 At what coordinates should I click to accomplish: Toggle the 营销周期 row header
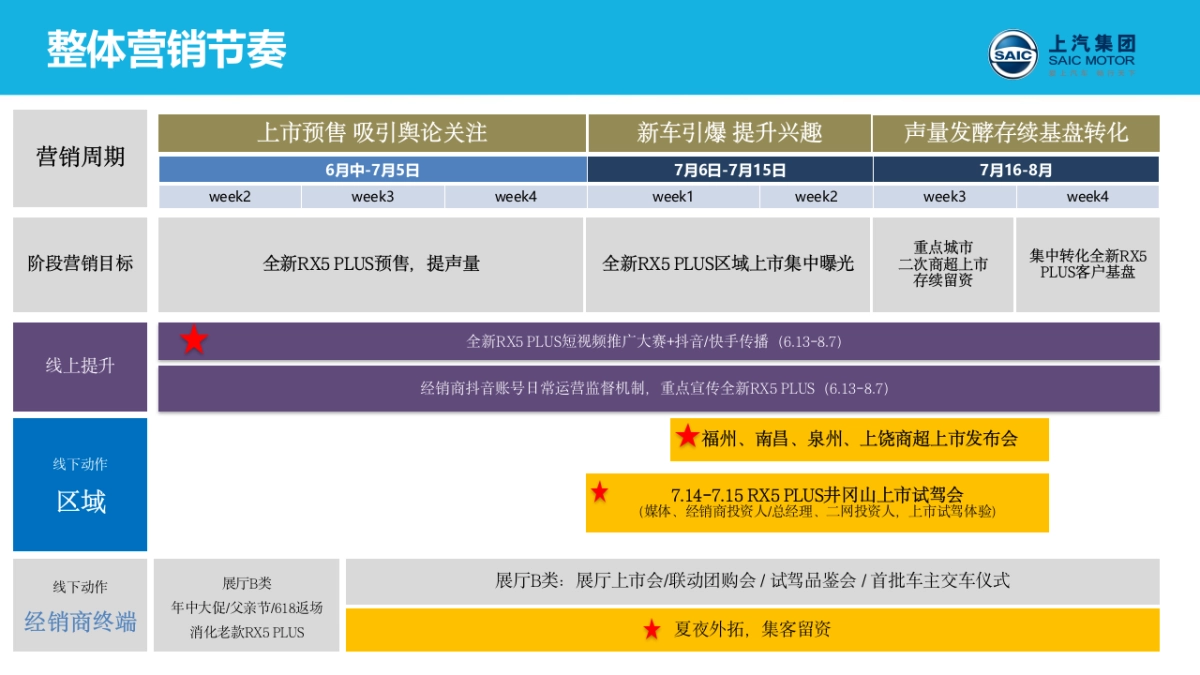tap(79, 157)
